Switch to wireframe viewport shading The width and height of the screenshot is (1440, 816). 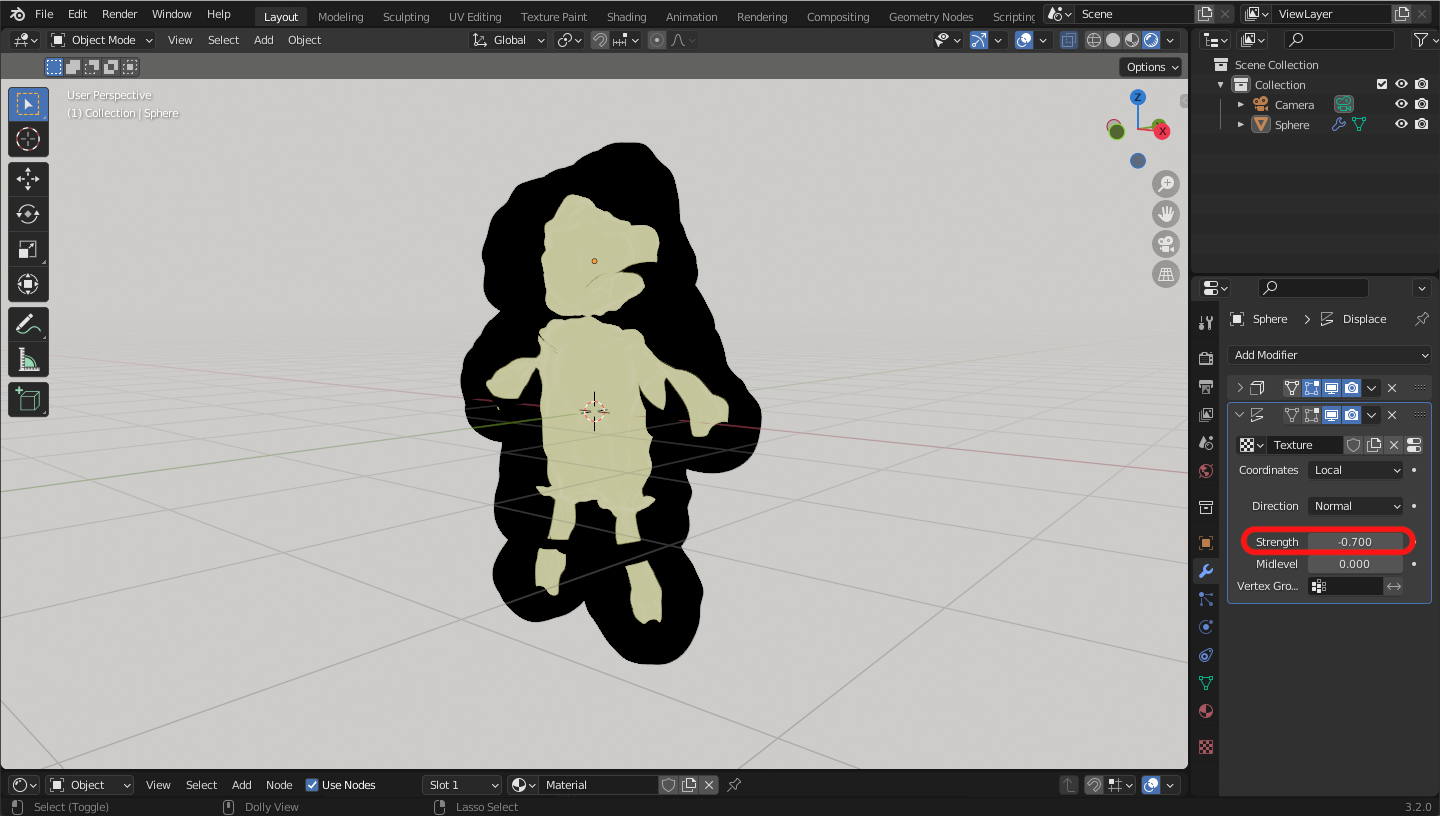coord(1094,40)
